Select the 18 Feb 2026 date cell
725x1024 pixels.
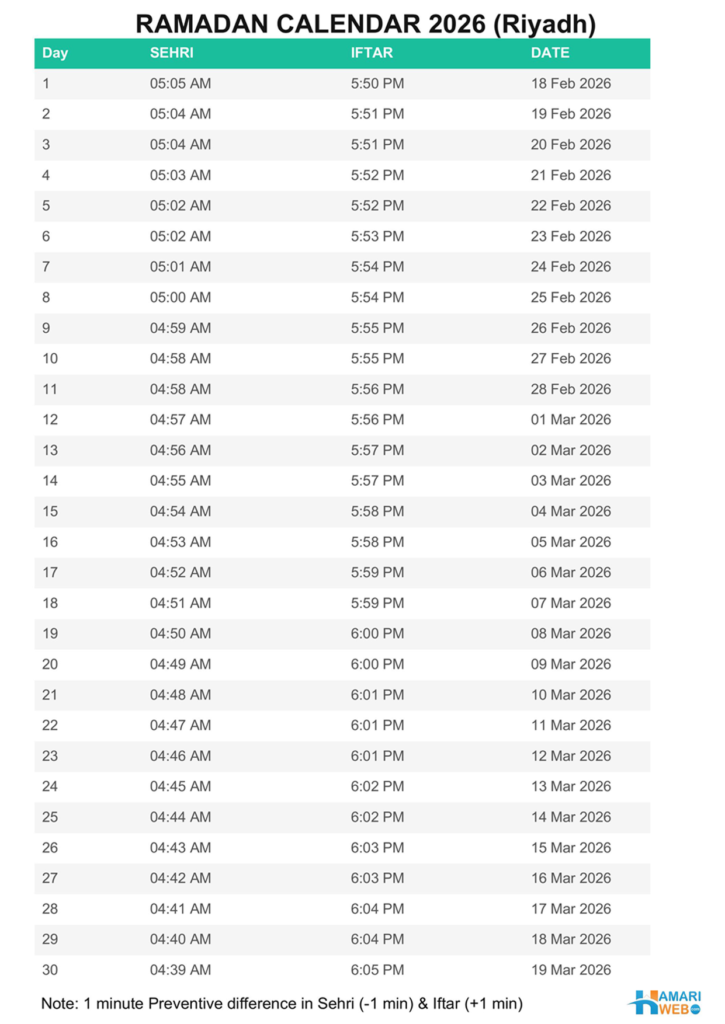(x=571, y=84)
